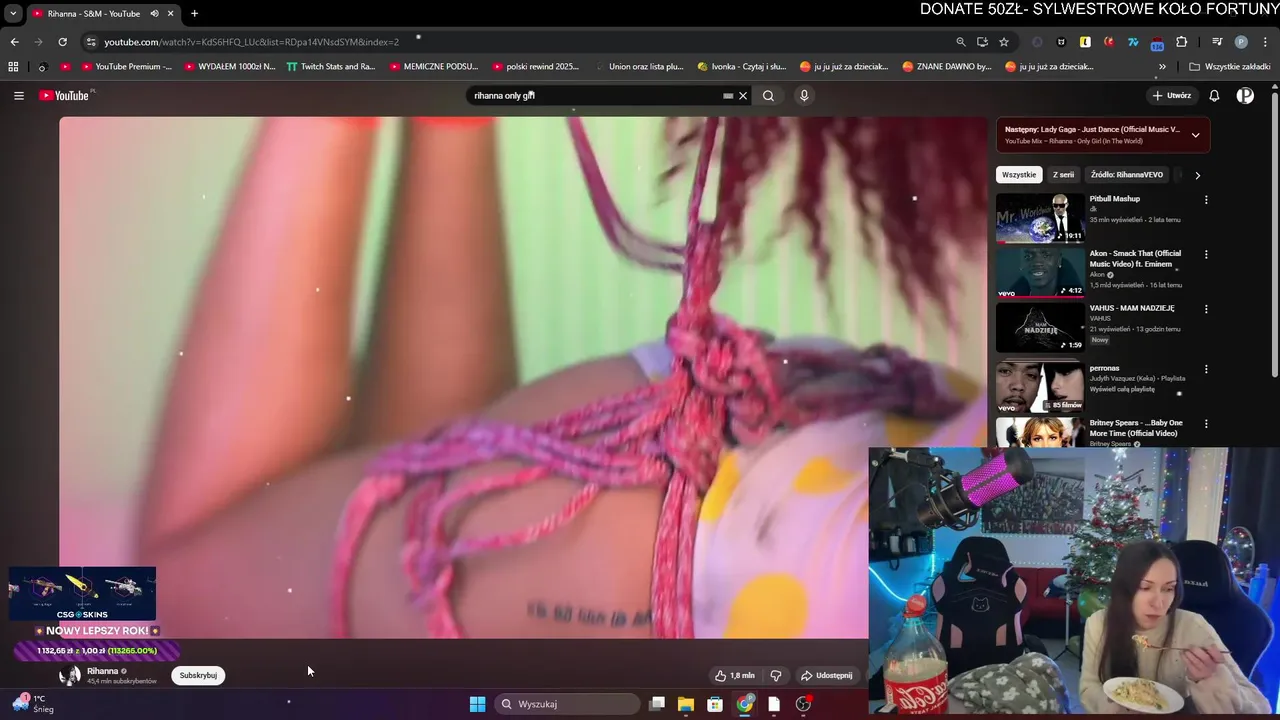The width and height of the screenshot is (1280, 720).
Task: Open Union oraz lista plu... bookmark
Action: (x=638, y=67)
